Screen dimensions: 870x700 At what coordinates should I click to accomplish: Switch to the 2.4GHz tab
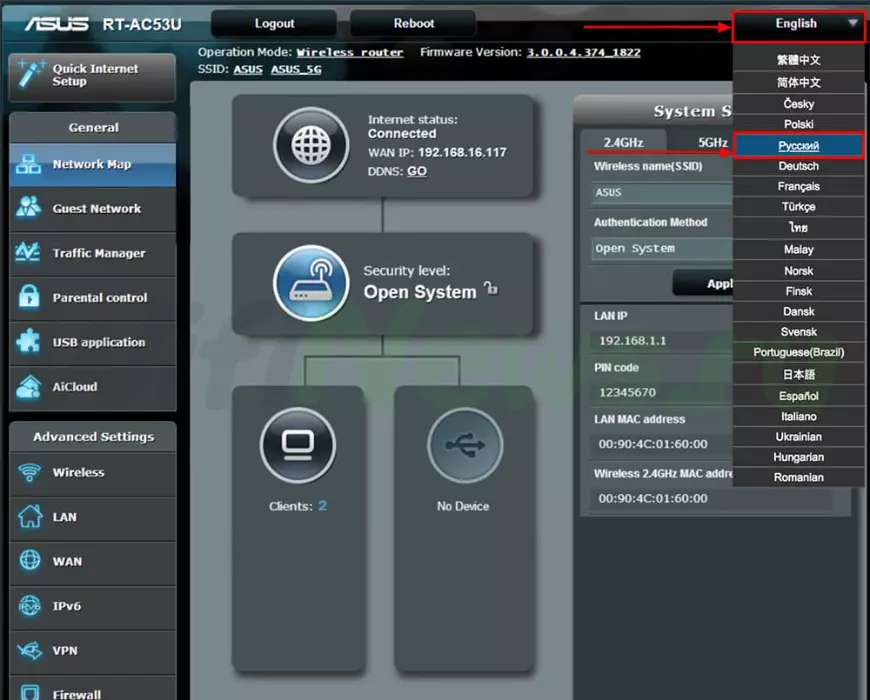(x=623, y=142)
